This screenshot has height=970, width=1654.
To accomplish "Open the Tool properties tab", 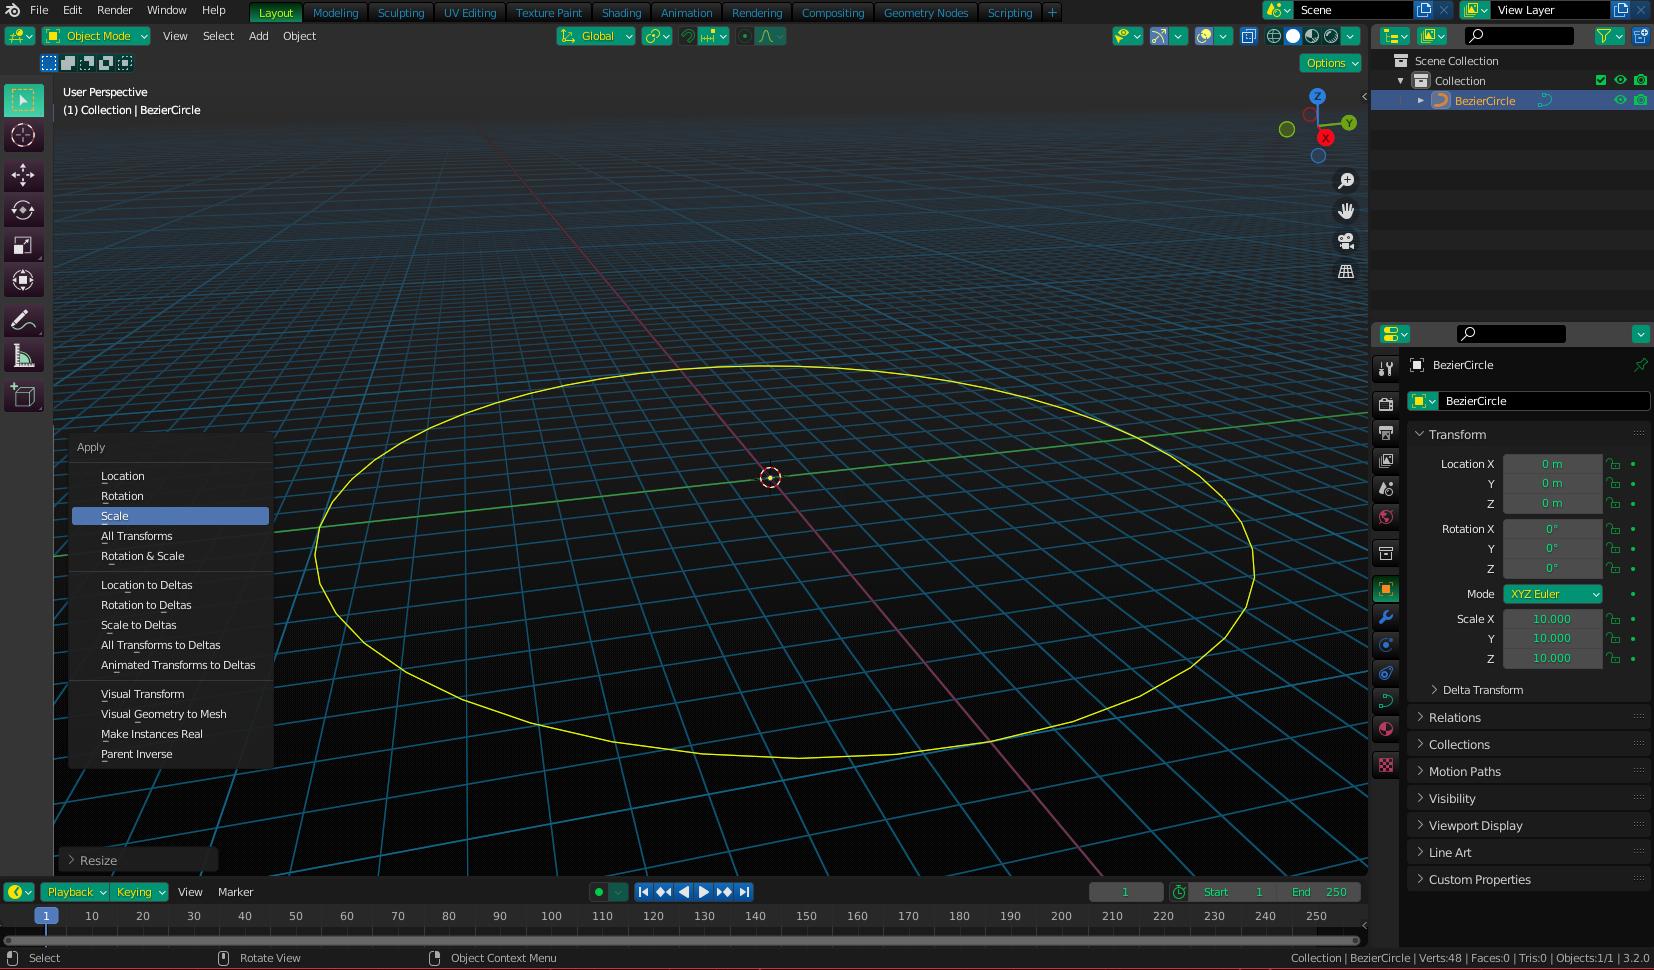I will [x=1386, y=369].
